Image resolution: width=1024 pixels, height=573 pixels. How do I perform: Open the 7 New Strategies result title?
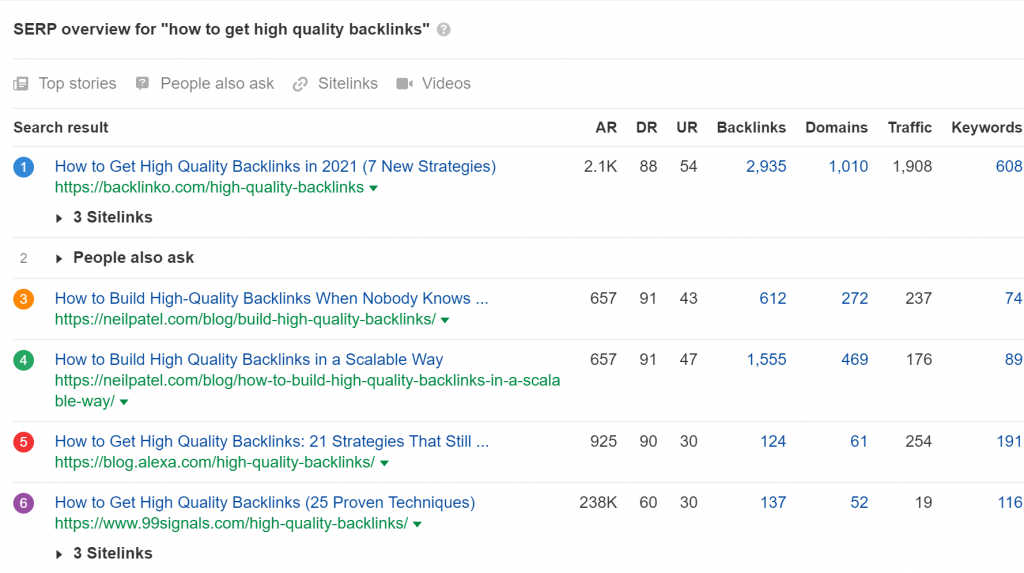(x=275, y=166)
